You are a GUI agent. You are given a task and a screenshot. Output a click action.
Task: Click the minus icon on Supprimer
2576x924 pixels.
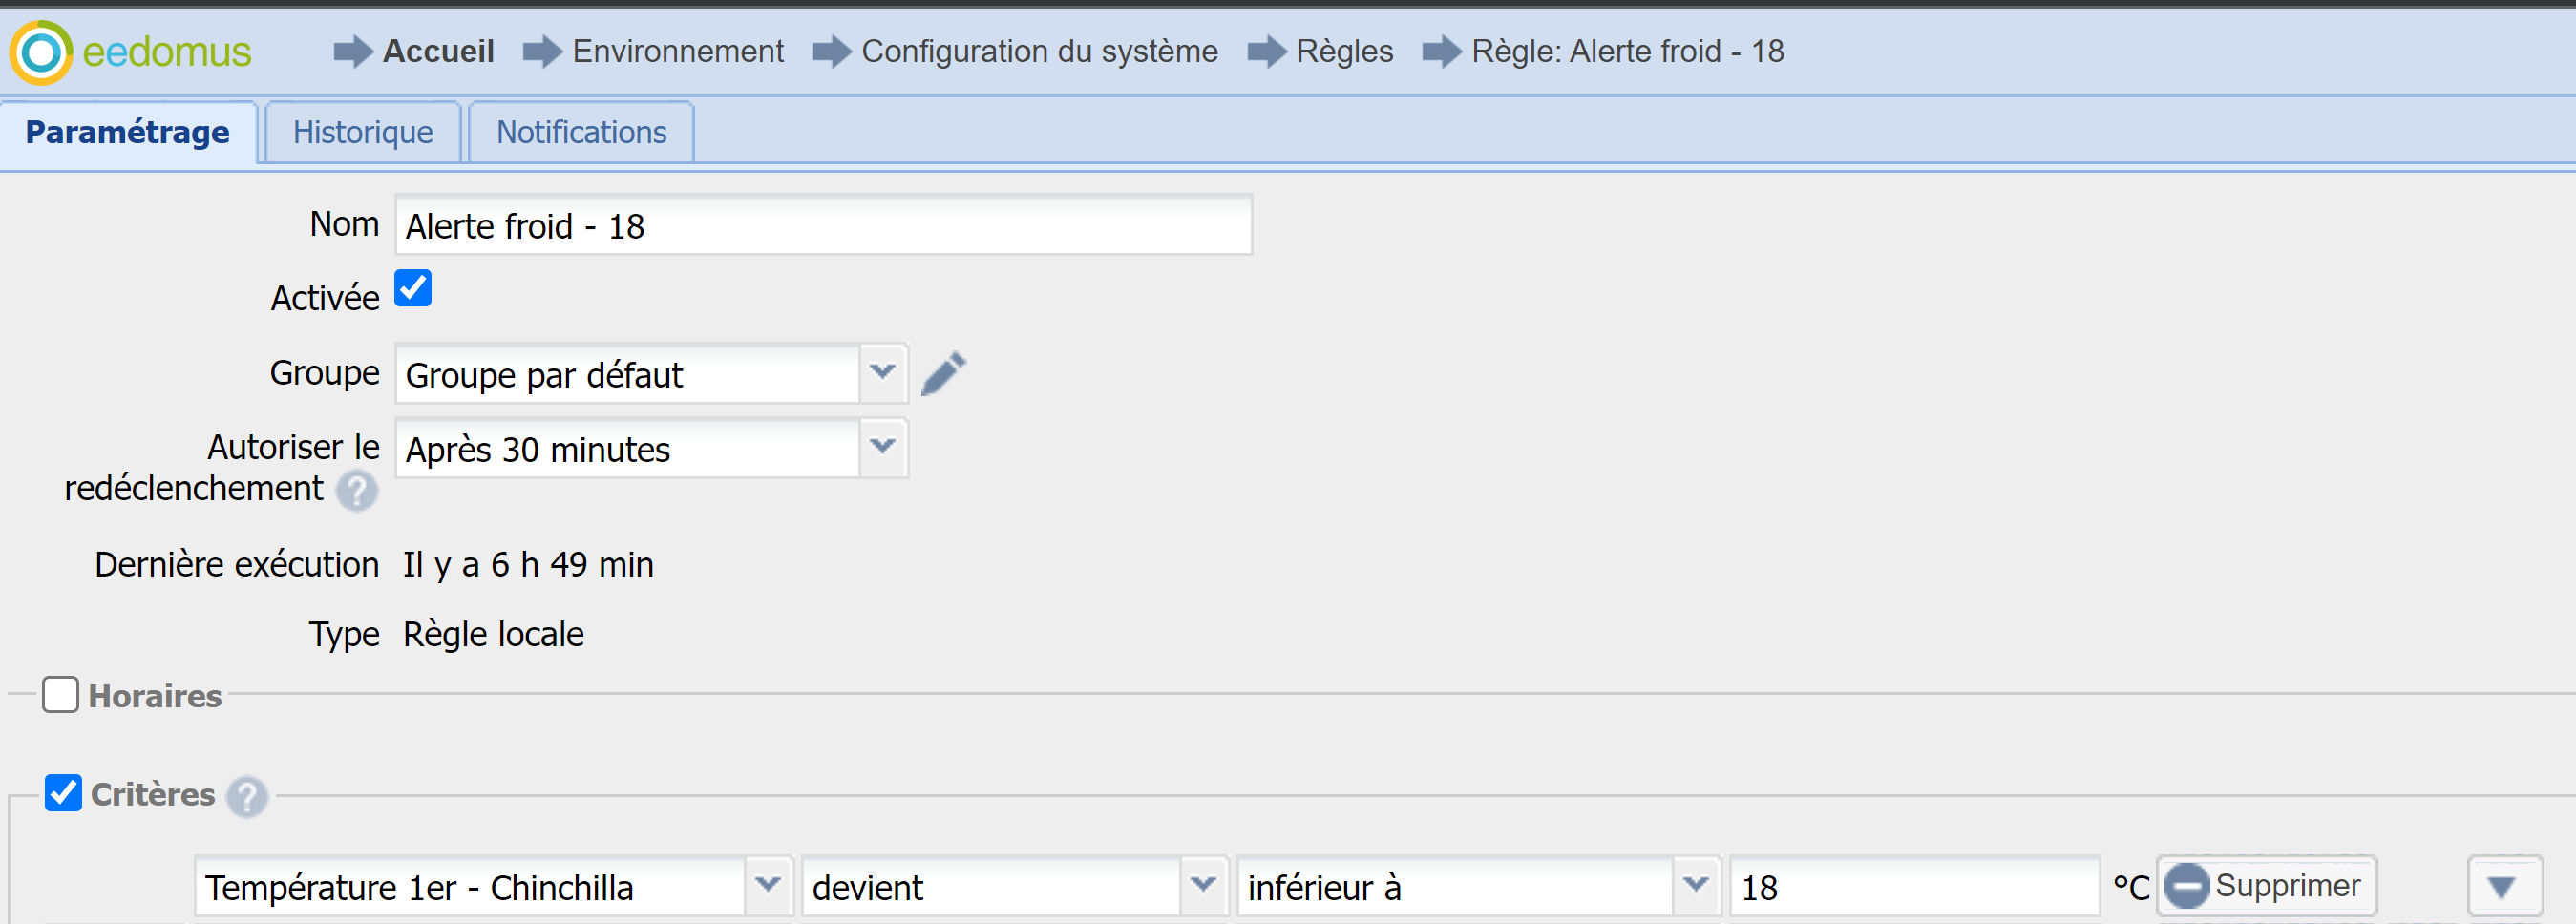click(2187, 886)
